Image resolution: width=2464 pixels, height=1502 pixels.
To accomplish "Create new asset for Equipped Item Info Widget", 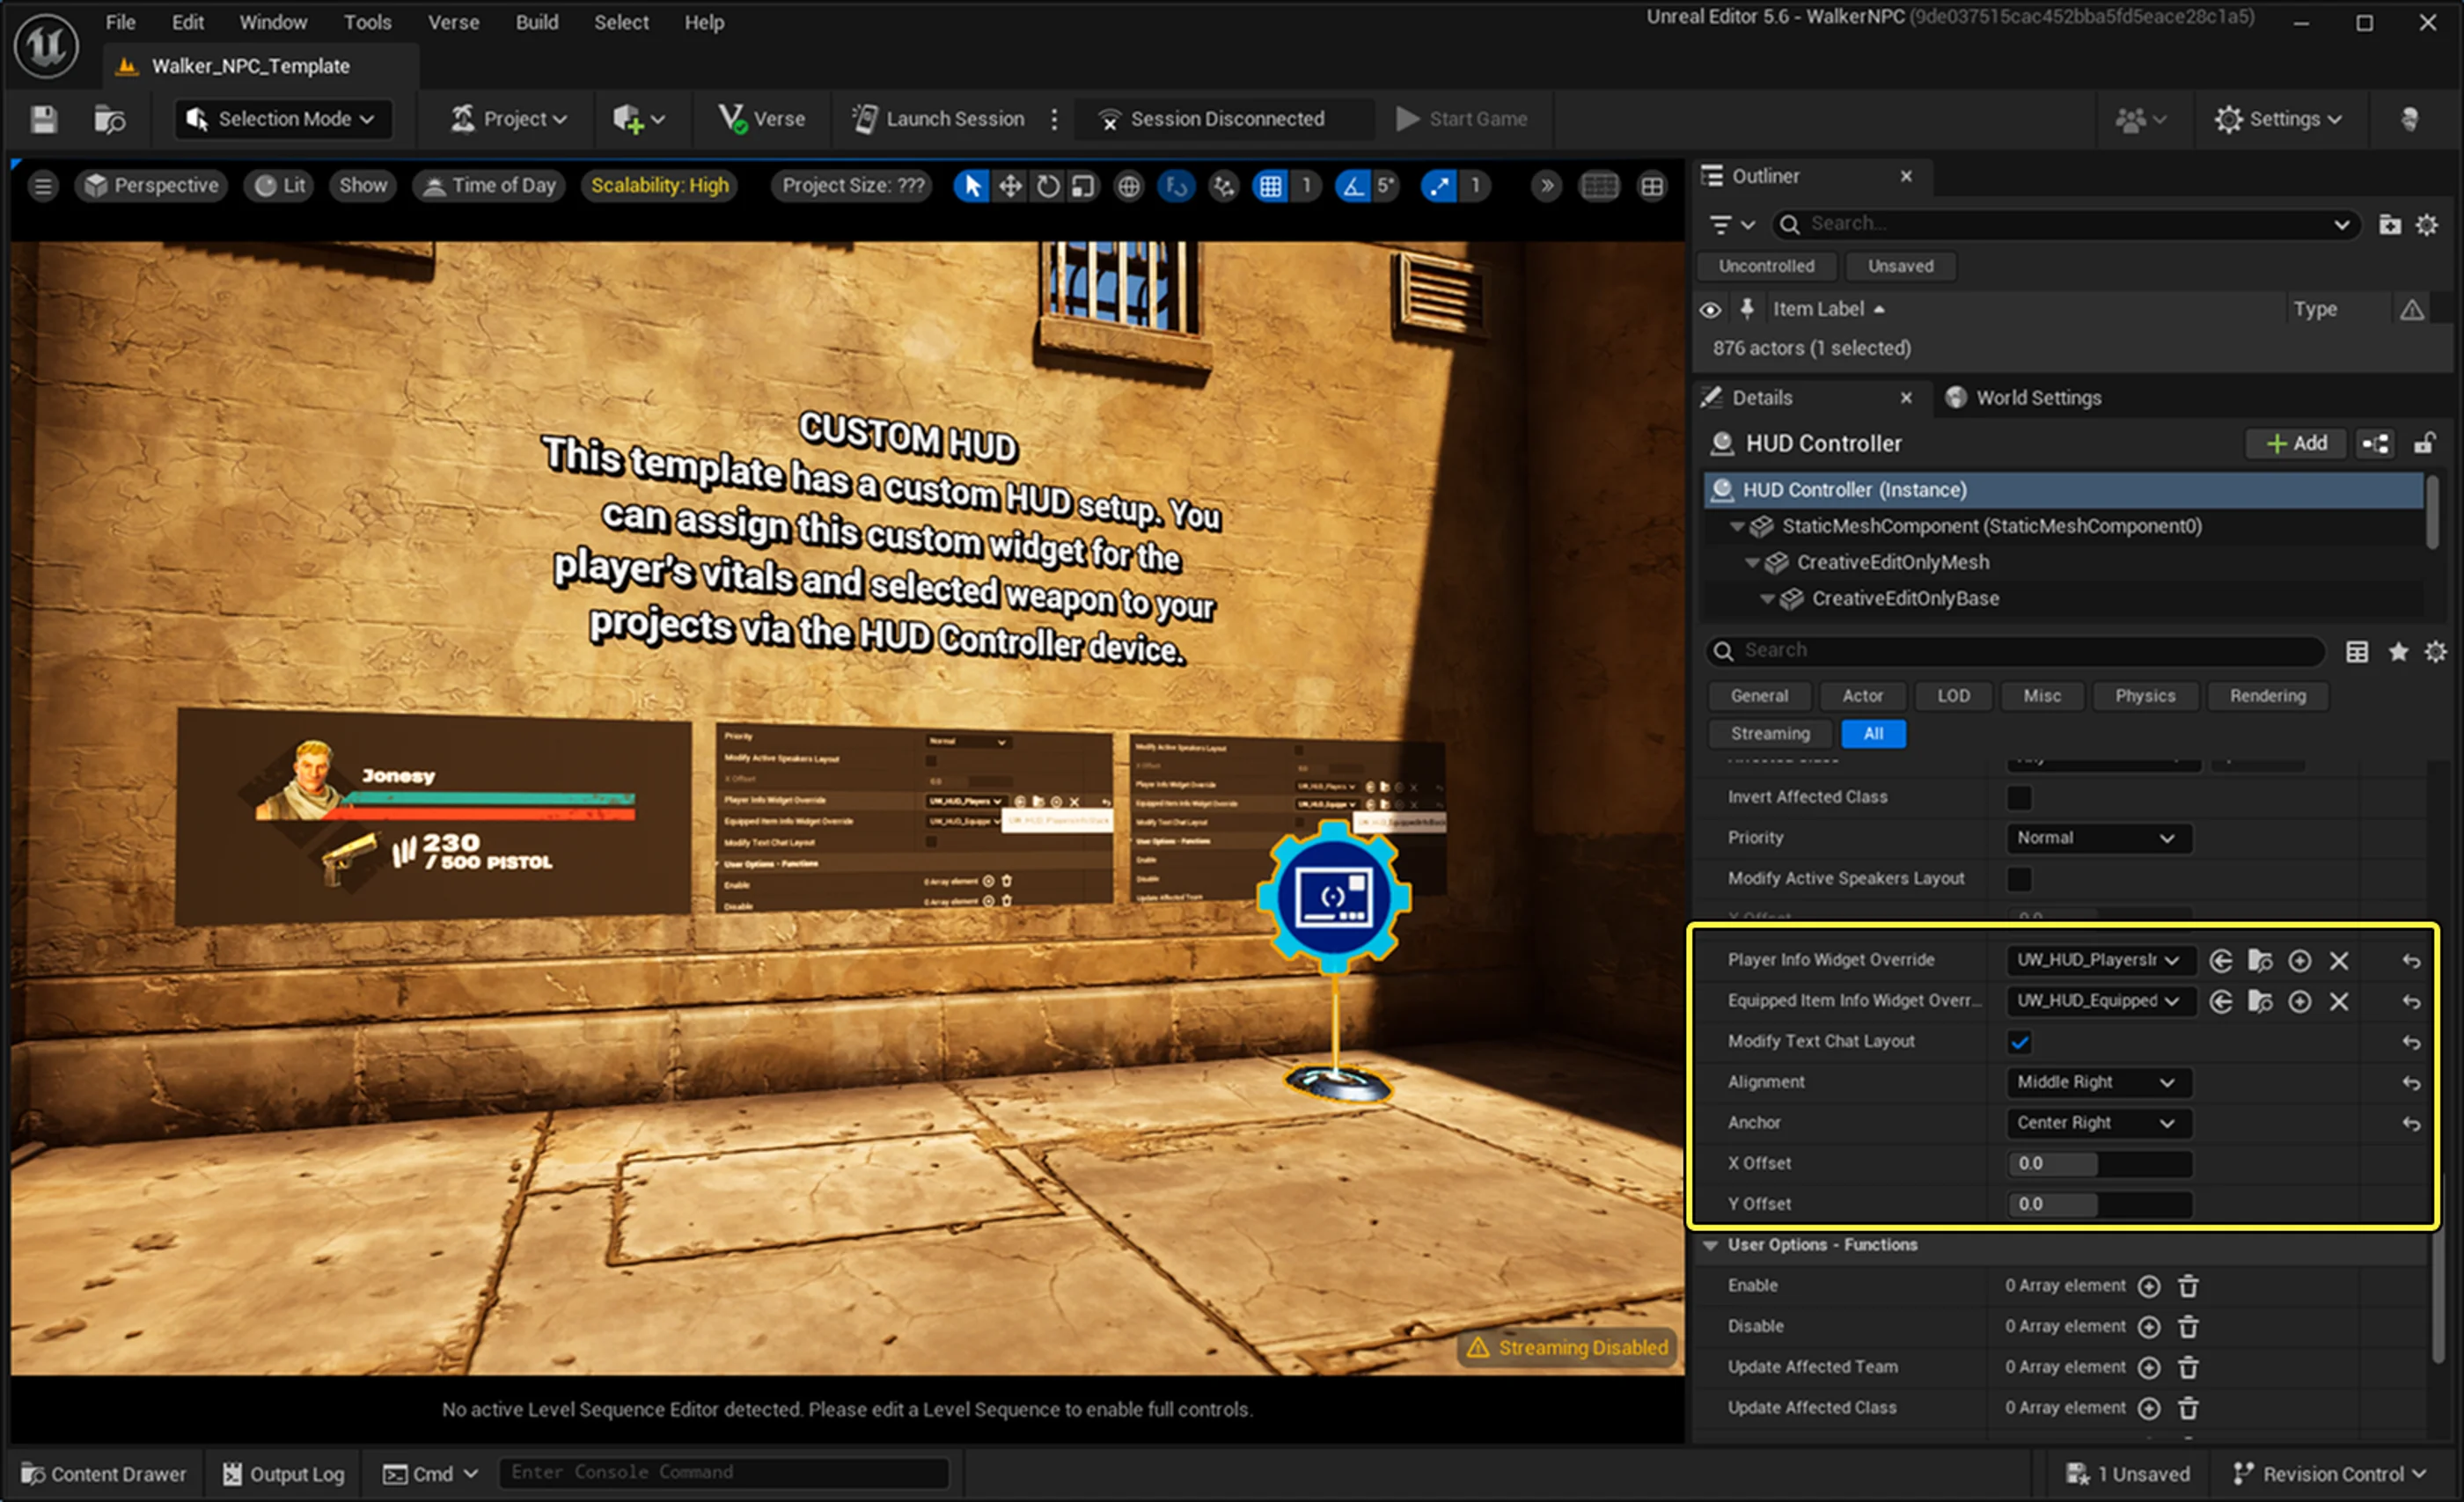I will (x=2300, y=1002).
